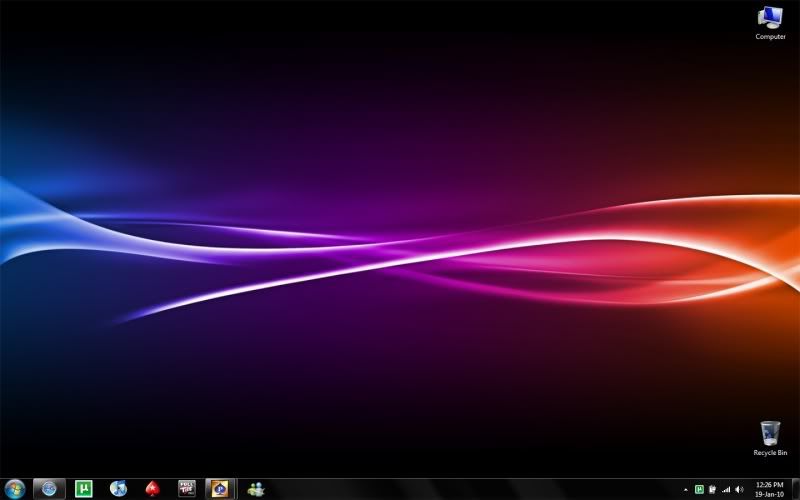The height and width of the screenshot is (500, 800).
Task: Launch iTunes from the taskbar
Action: [x=118, y=489]
